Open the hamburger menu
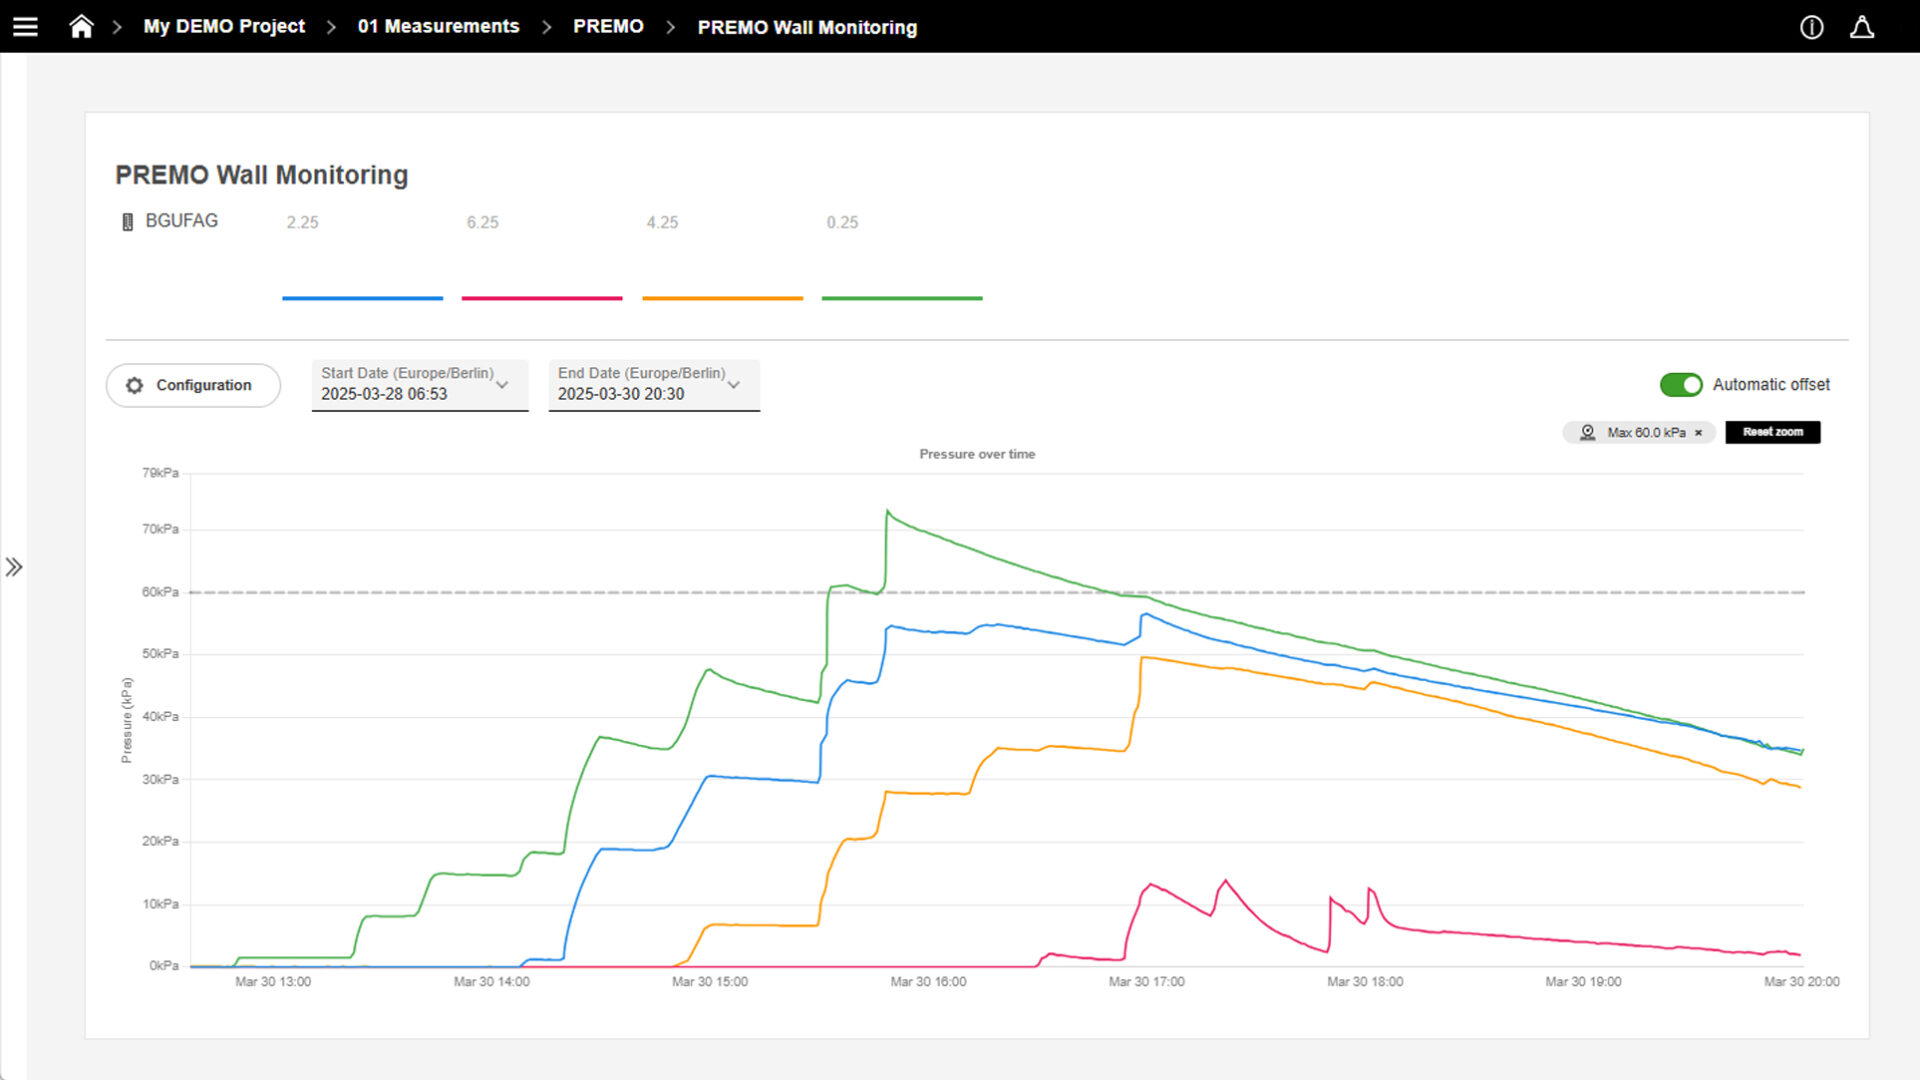This screenshot has height=1080, width=1920. click(25, 27)
